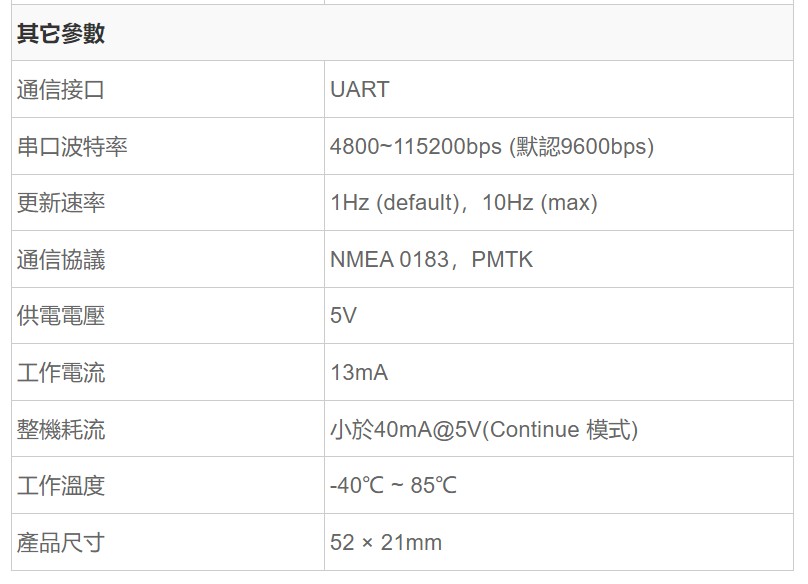Click the -40℃ ~ 85℃ temperature value
Screen dimensions: 808x584
[x=393, y=485]
